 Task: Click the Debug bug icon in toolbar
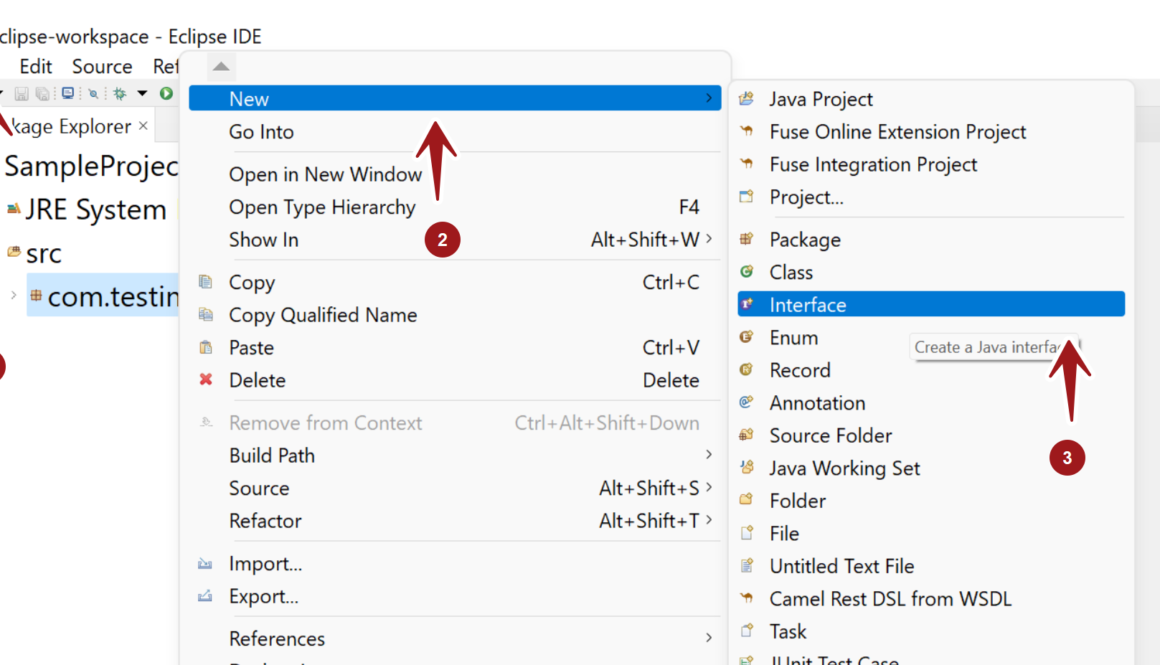click(119, 94)
